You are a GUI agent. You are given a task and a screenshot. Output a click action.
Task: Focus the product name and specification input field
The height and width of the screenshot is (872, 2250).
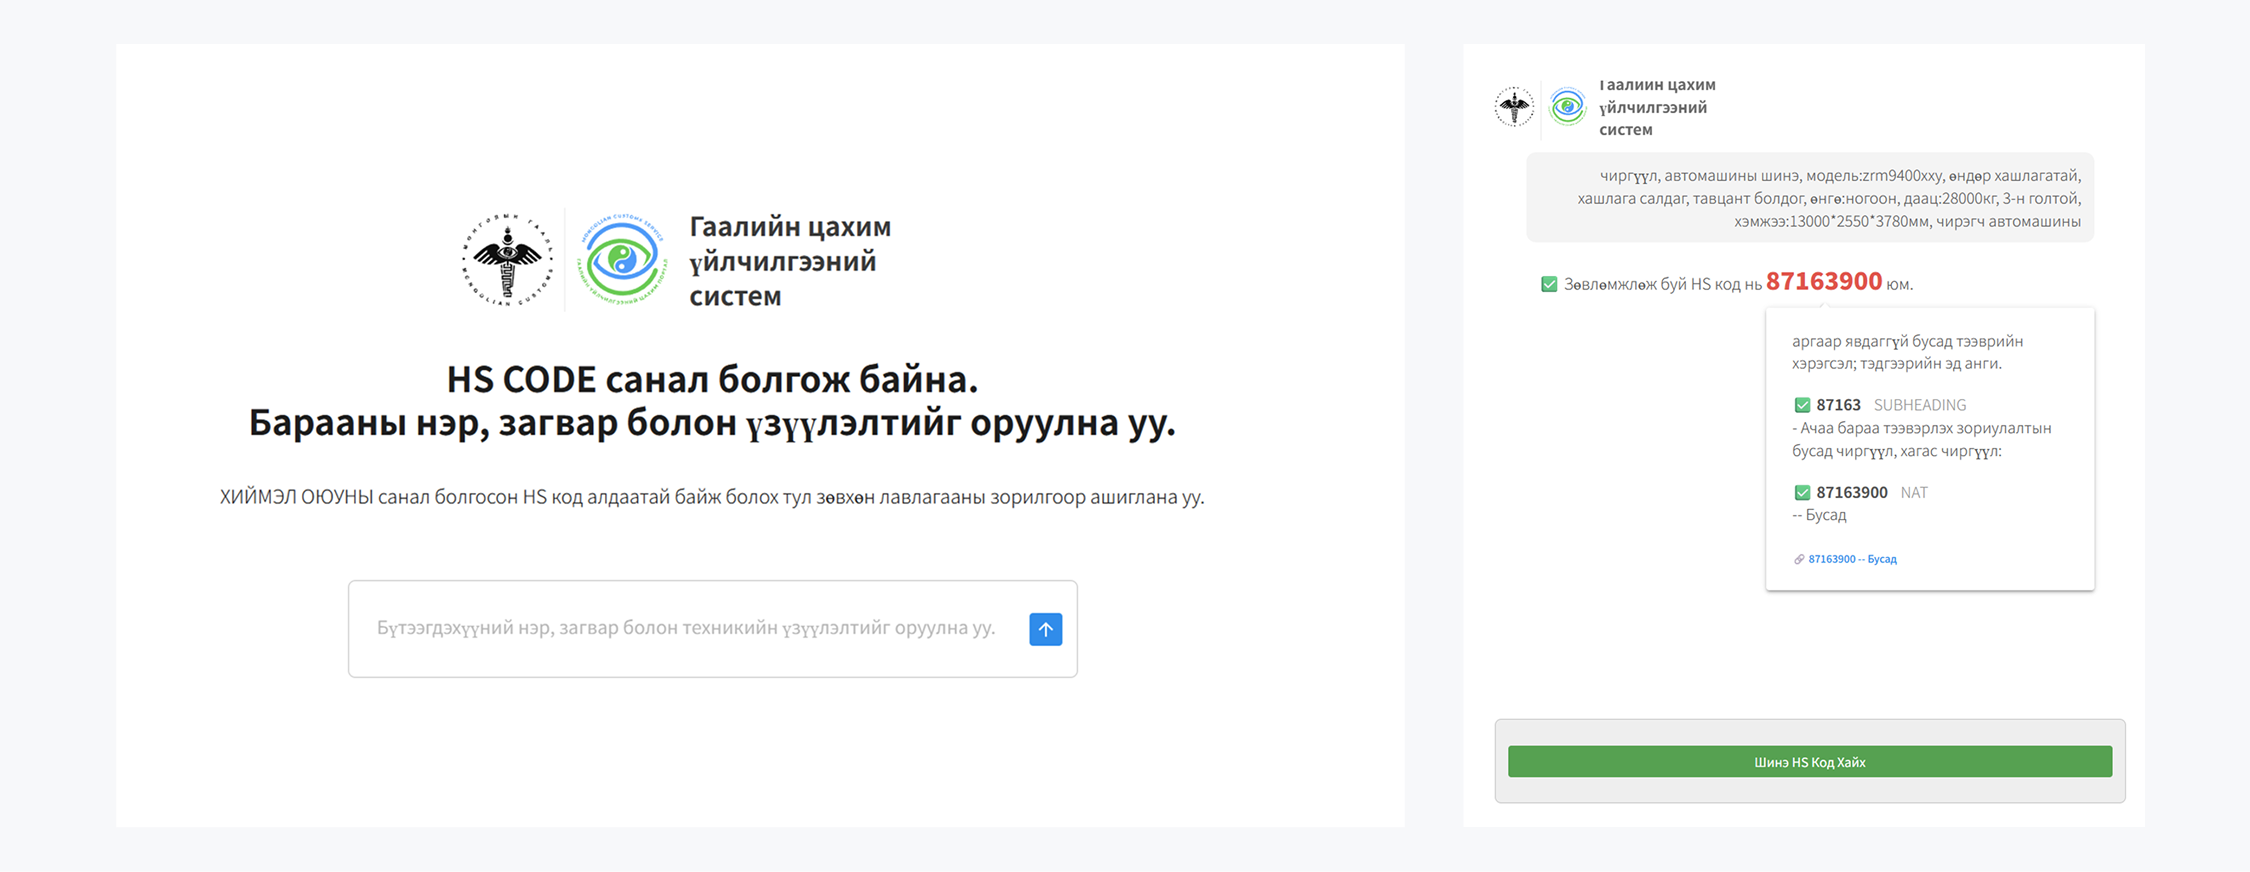click(x=686, y=628)
